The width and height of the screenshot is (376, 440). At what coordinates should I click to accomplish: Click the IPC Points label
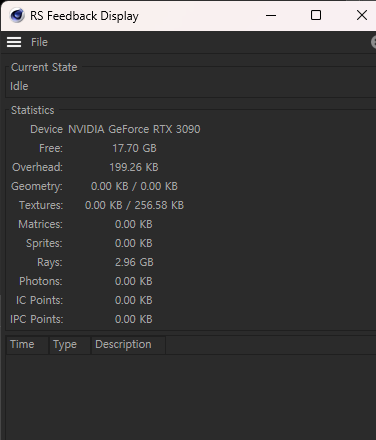tap(37, 319)
